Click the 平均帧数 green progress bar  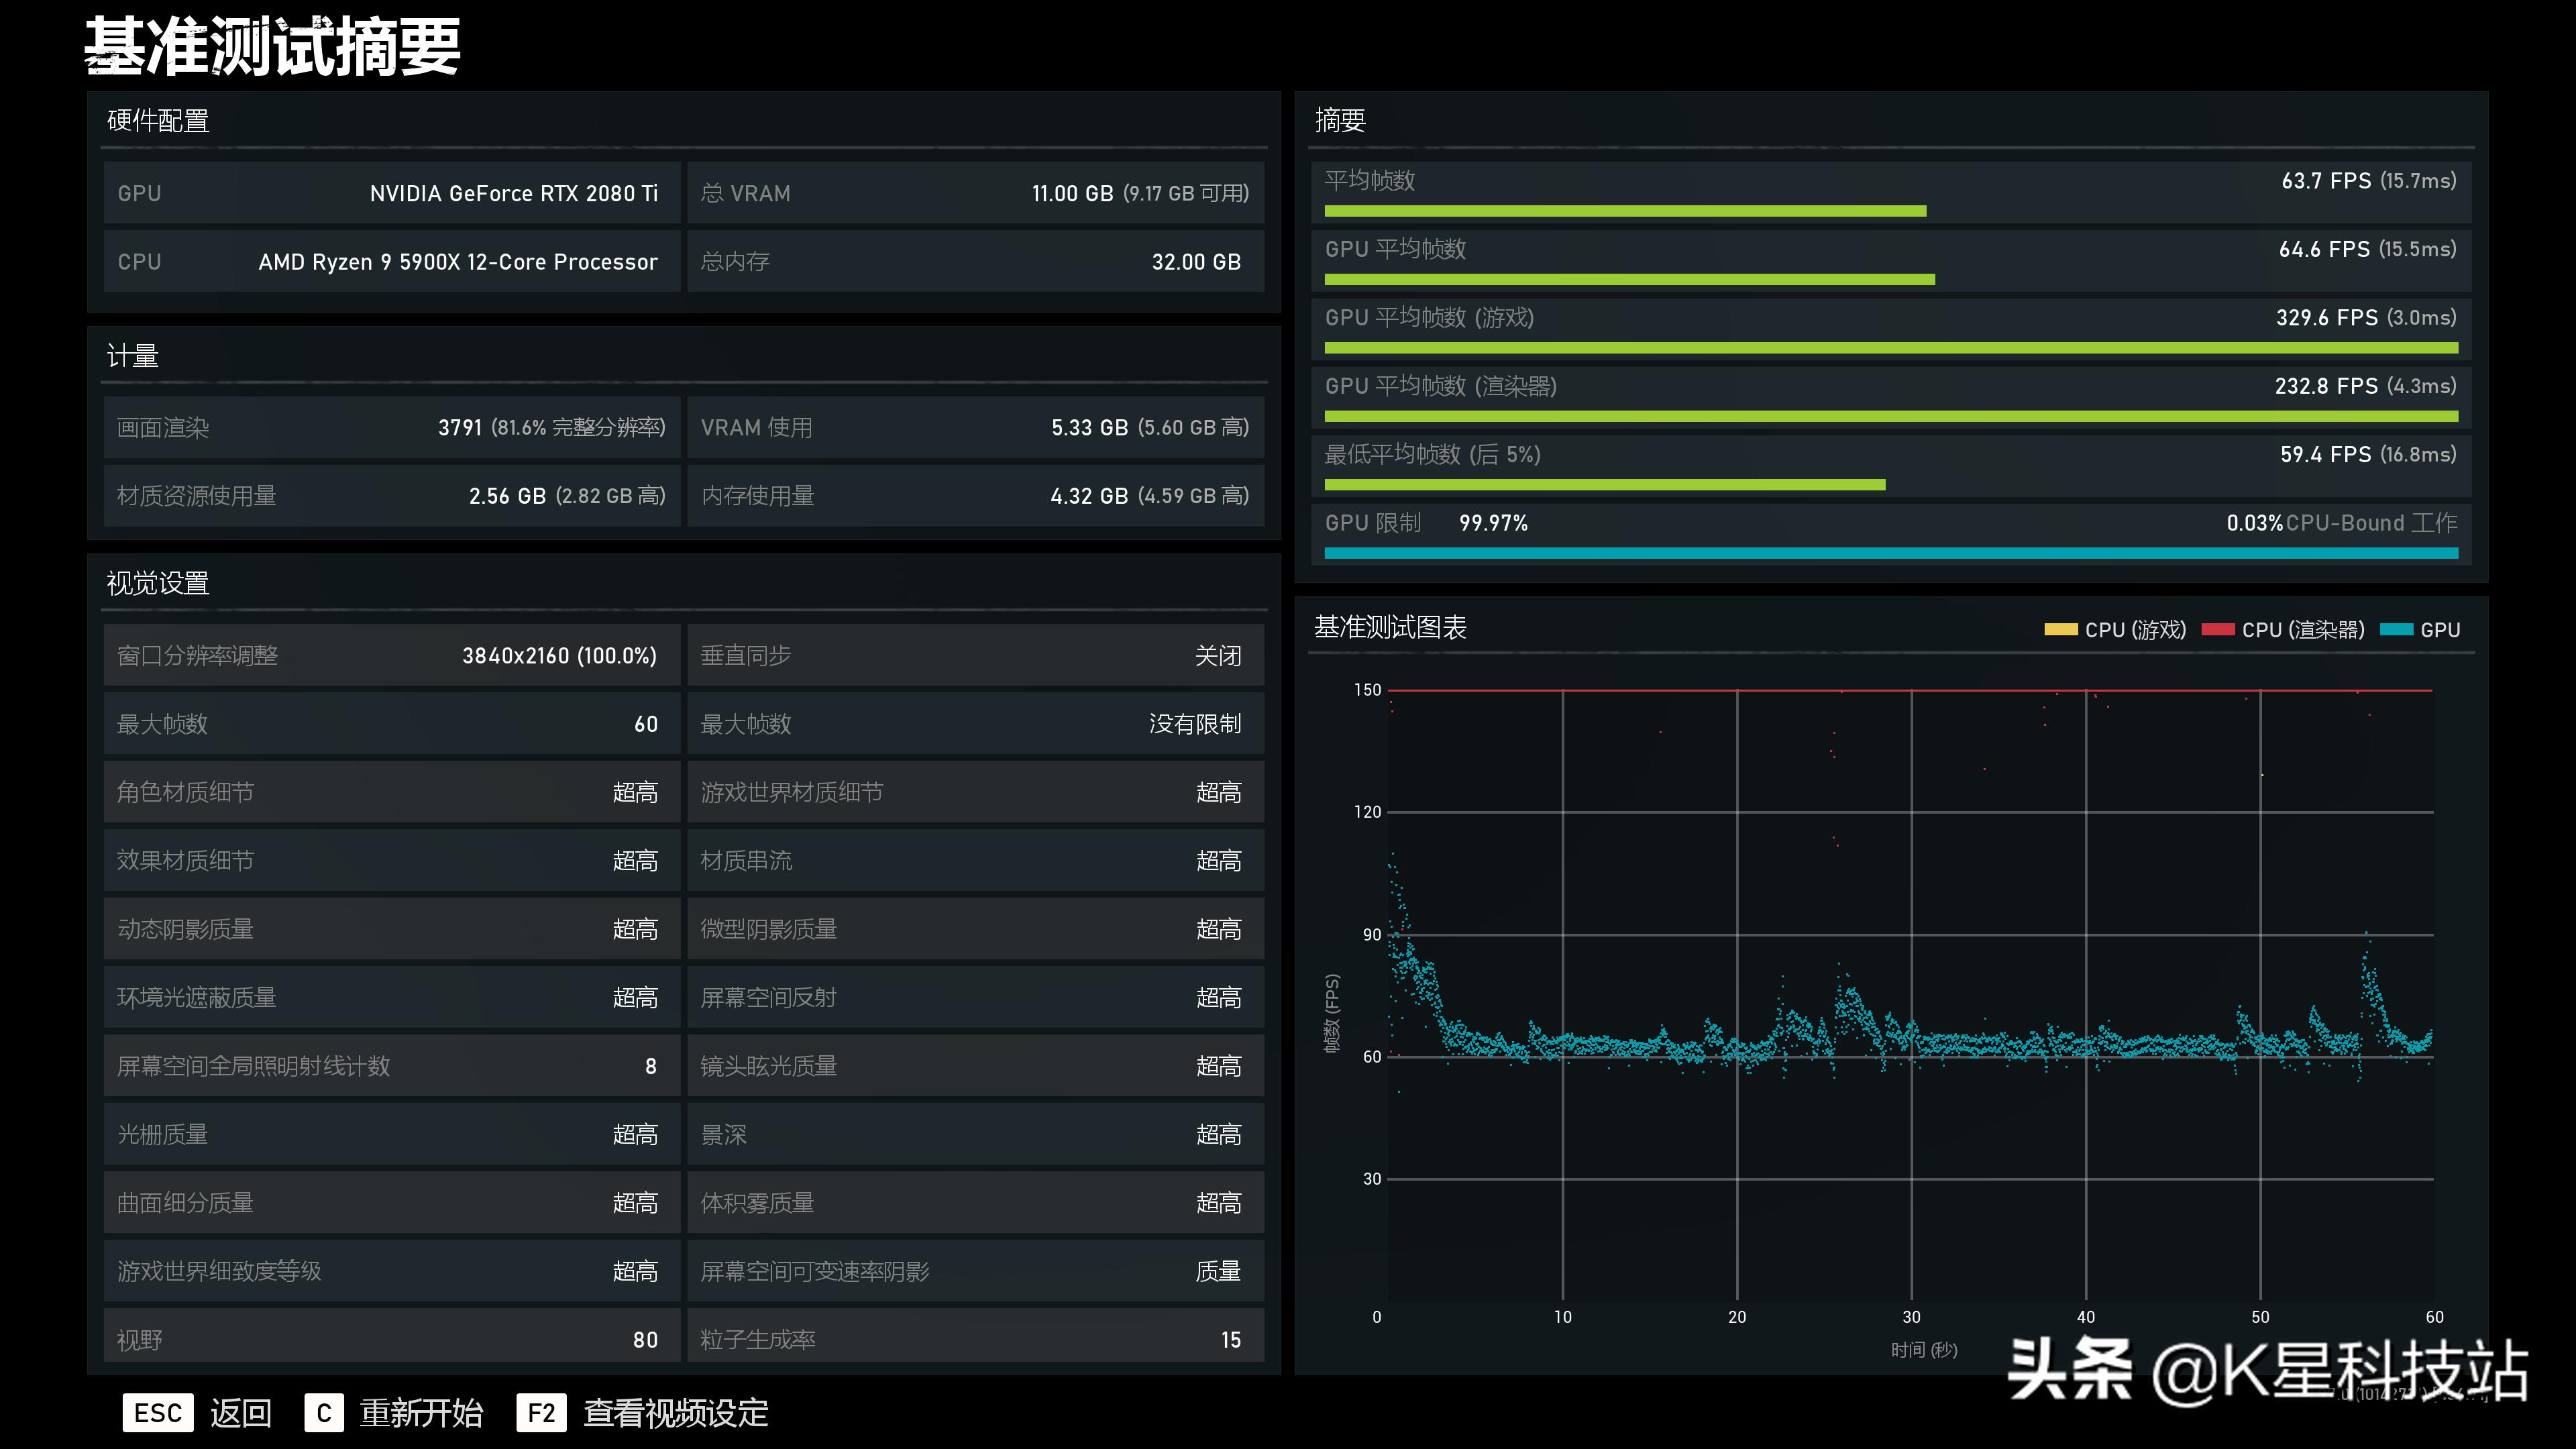1625,211
